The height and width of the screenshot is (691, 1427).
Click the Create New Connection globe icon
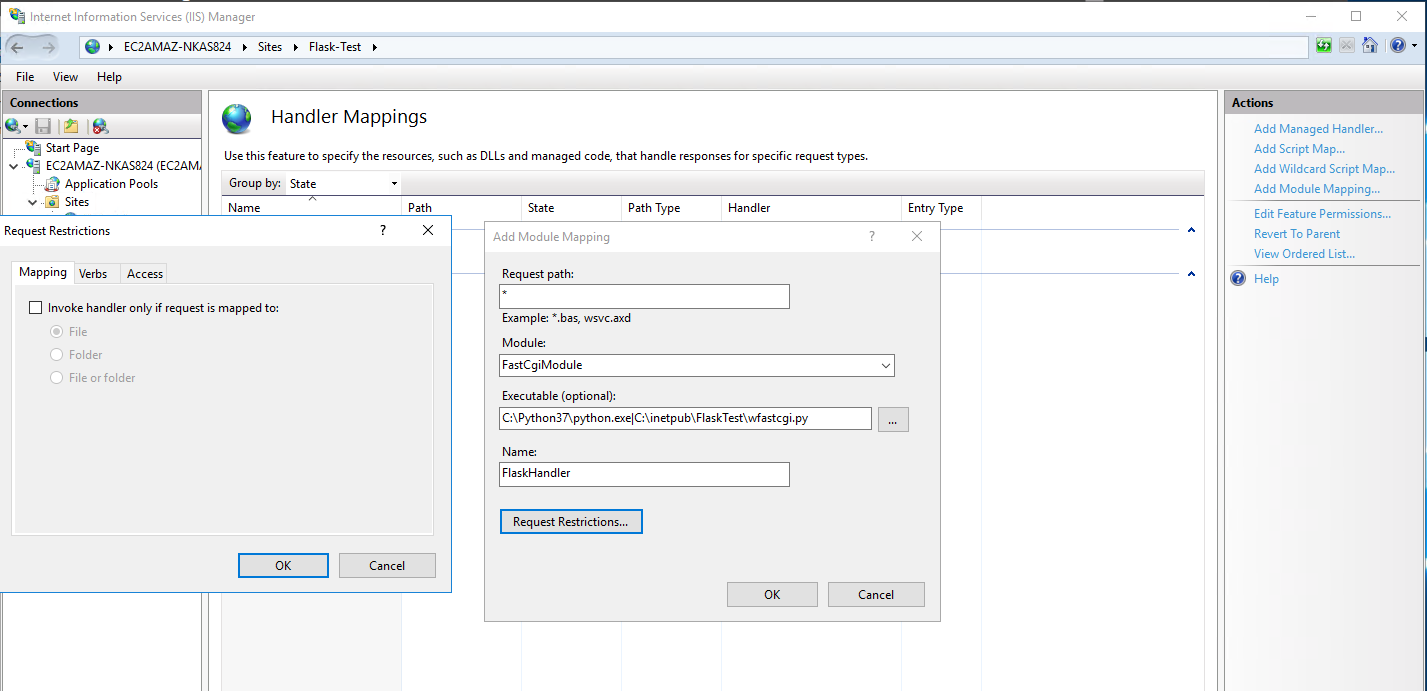tap(12, 126)
